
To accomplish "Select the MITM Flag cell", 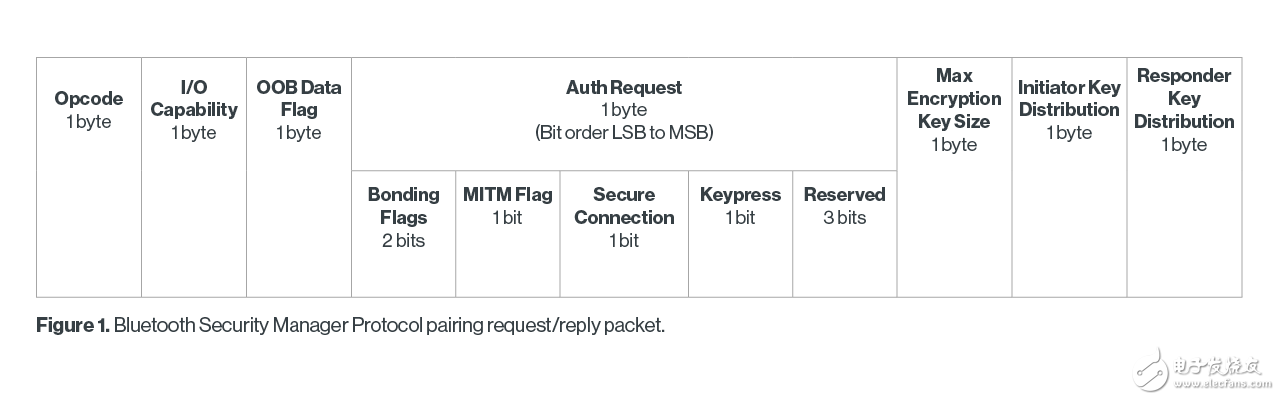I will [x=508, y=205].
